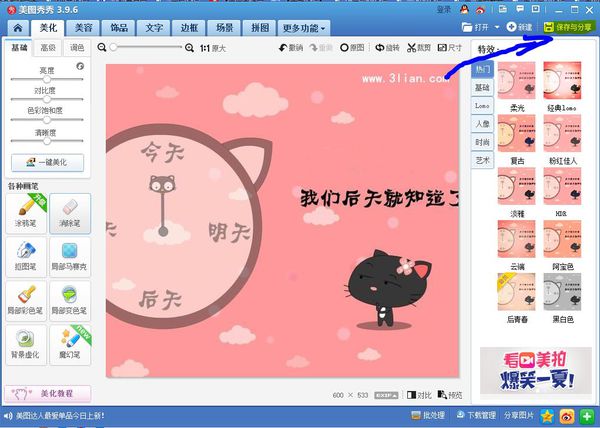
Task: Click the reset icon beside 亮度
Action: [80, 66]
